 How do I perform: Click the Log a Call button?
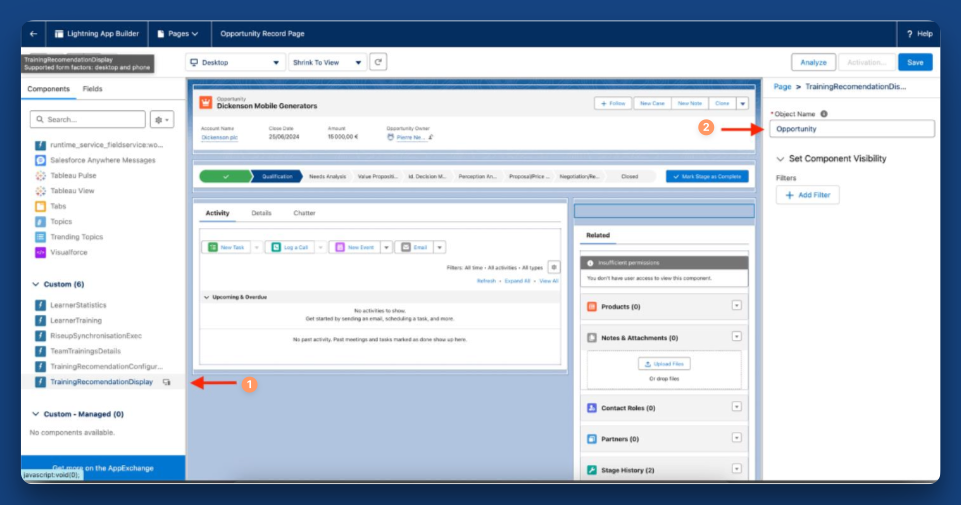pyautogui.click(x=290, y=248)
